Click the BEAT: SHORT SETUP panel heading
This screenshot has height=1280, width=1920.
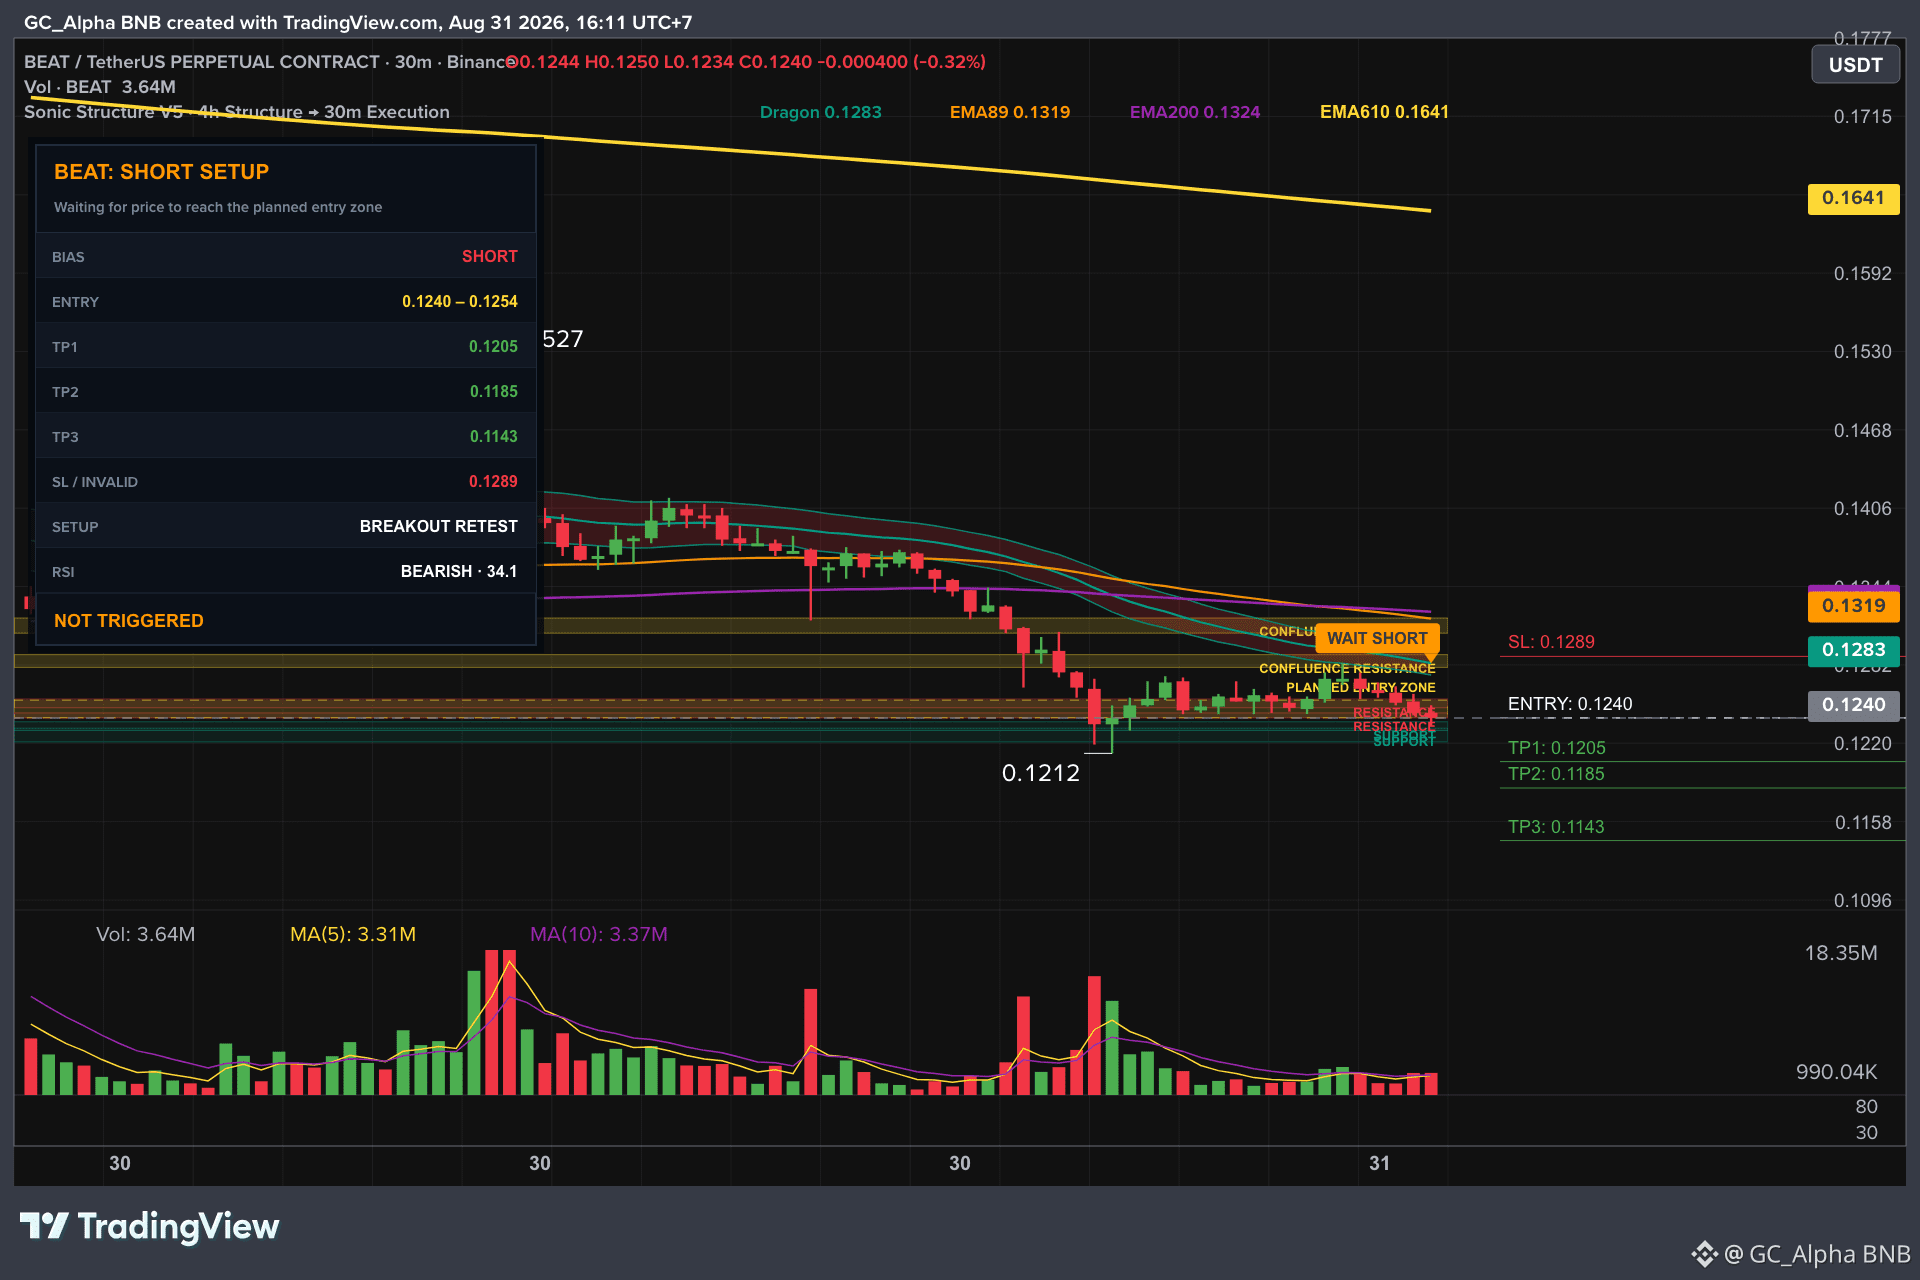coord(161,172)
